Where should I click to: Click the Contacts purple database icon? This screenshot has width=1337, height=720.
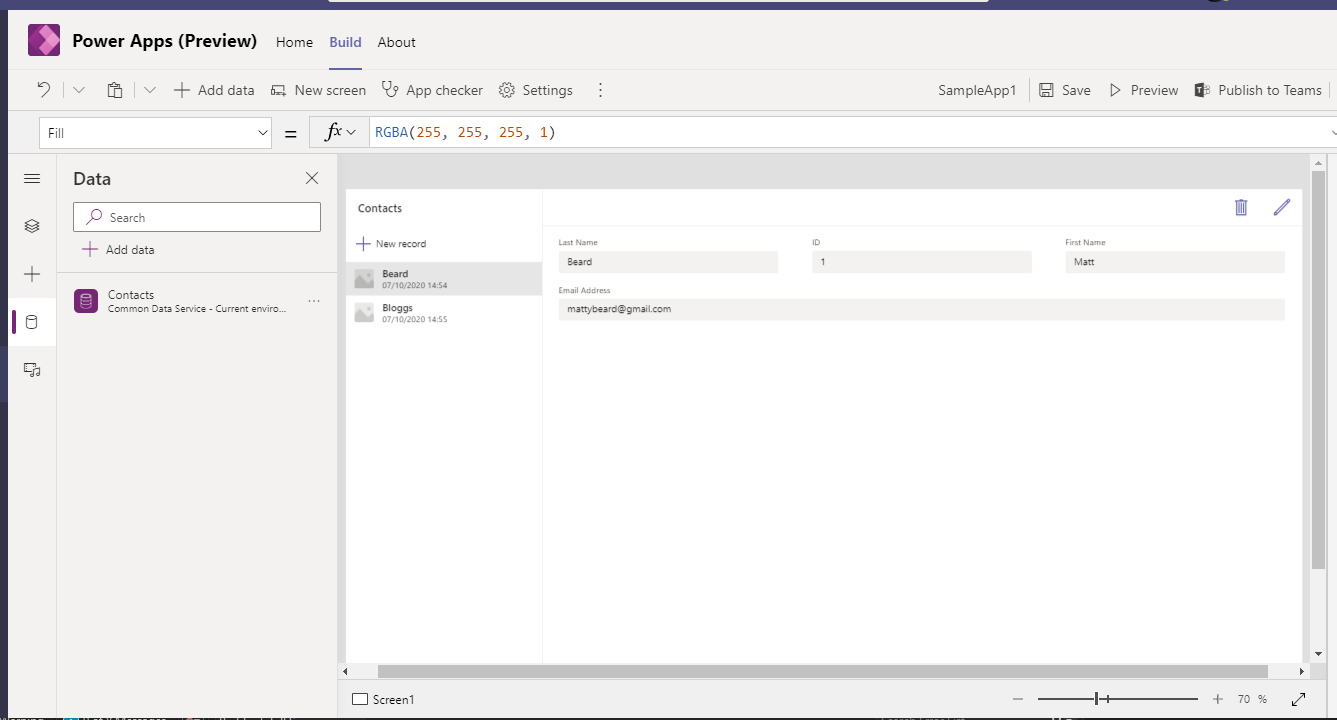[x=86, y=301]
